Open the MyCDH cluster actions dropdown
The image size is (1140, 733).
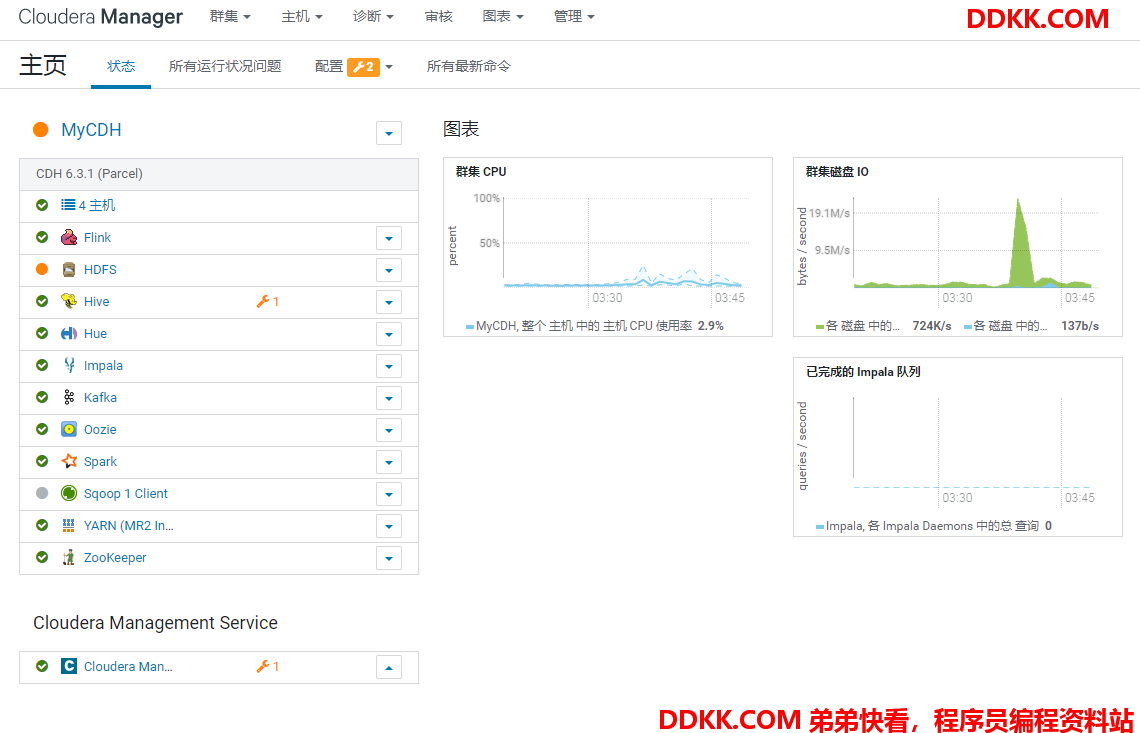389,133
